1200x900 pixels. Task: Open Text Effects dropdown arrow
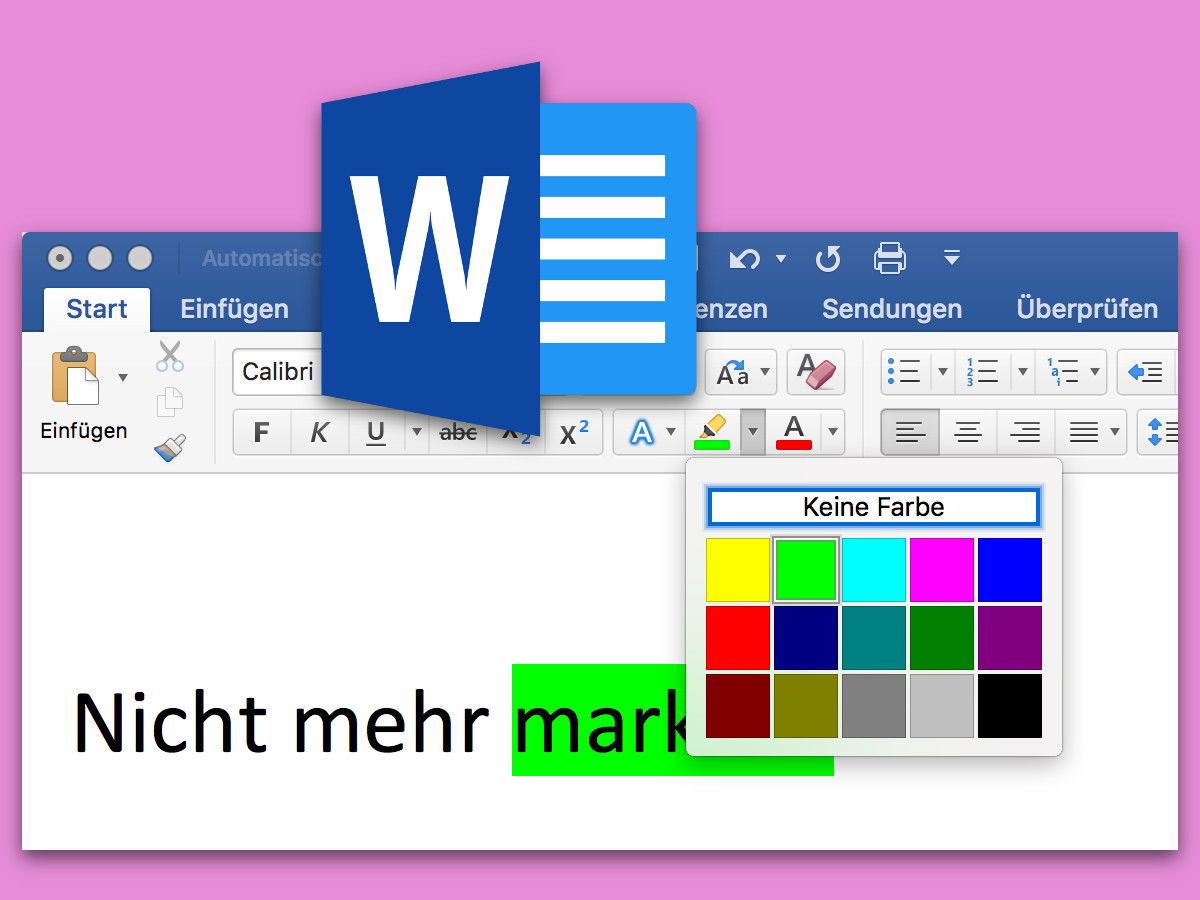tap(671, 432)
